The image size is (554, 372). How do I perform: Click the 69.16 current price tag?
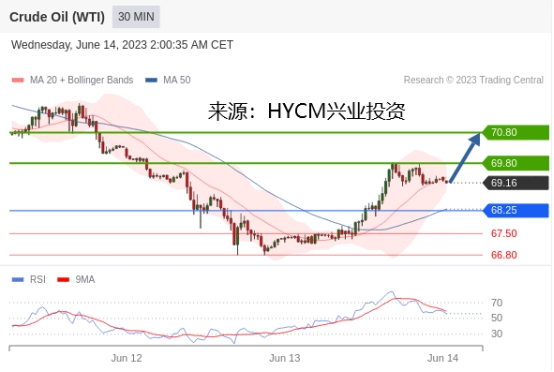tap(516, 183)
